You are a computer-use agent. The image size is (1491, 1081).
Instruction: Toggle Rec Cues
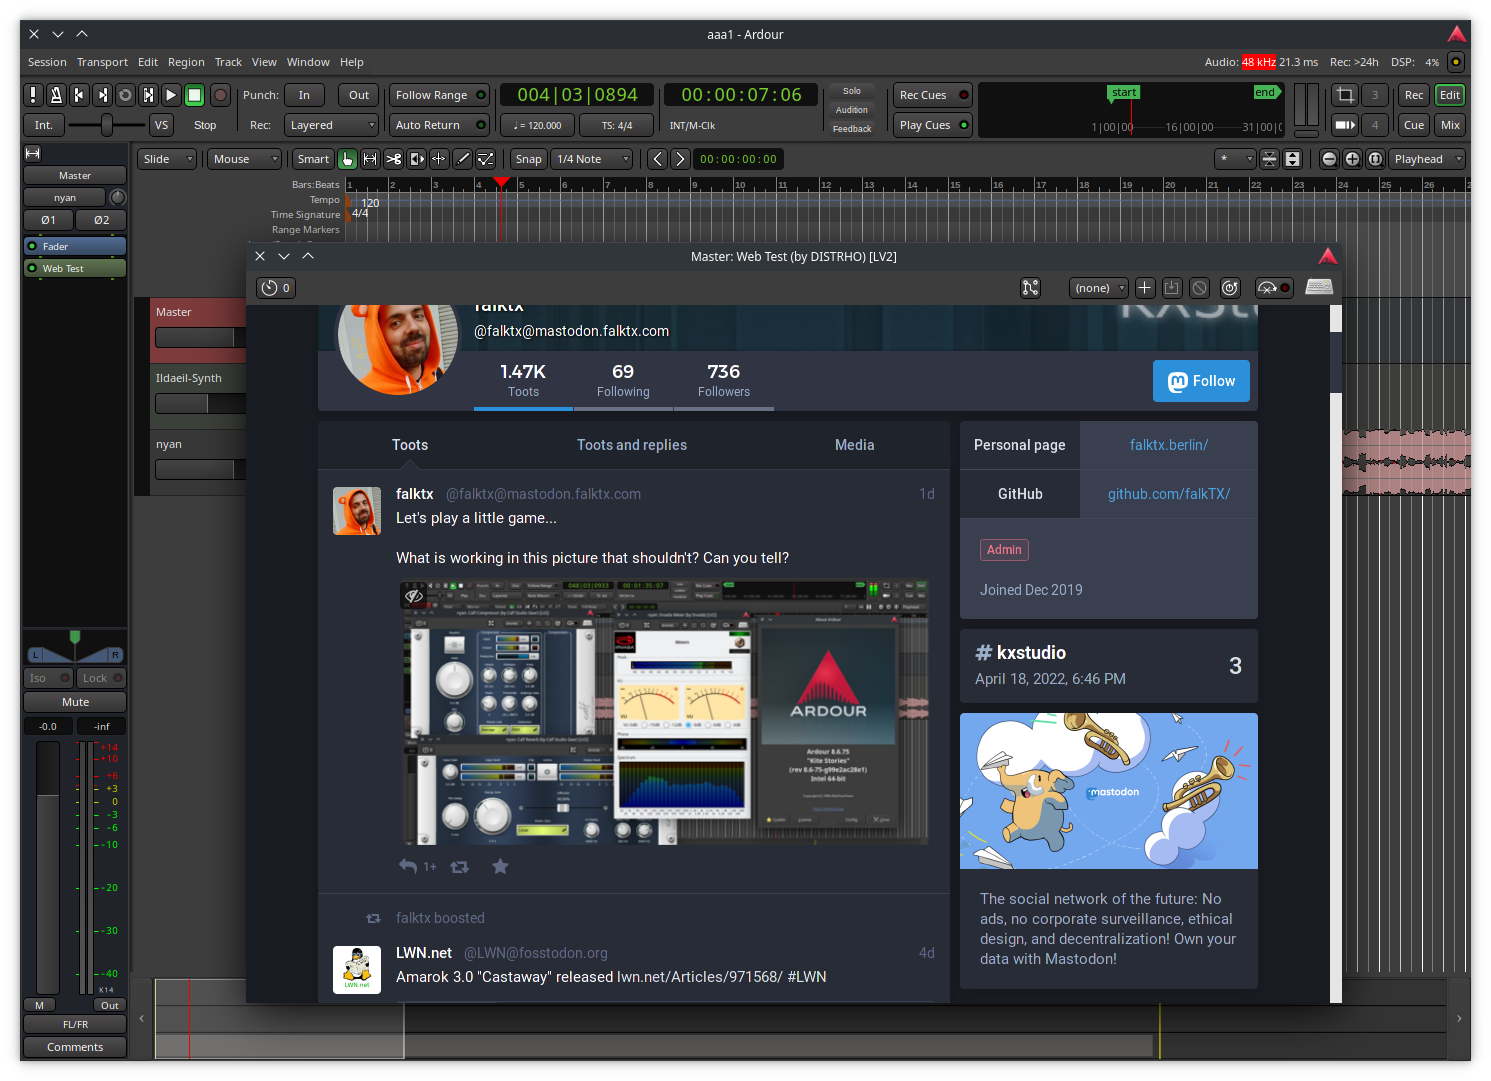coord(932,95)
